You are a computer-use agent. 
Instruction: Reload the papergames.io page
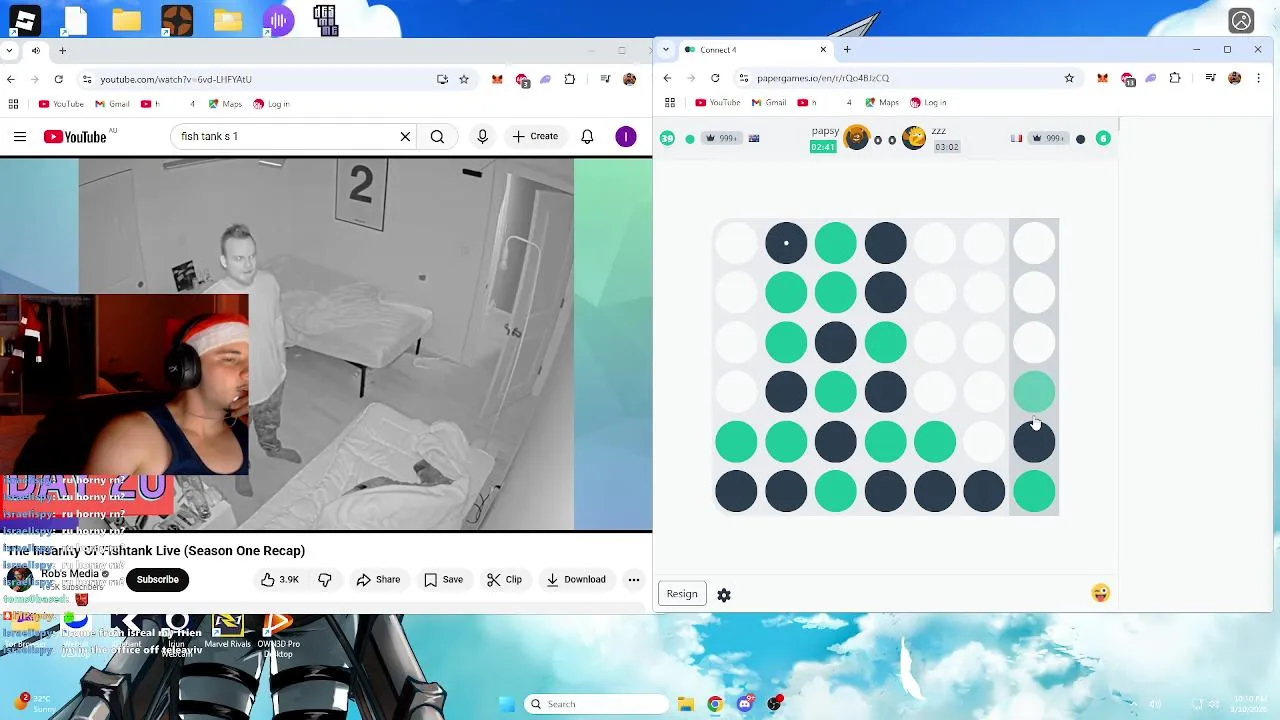pyautogui.click(x=715, y=78)
